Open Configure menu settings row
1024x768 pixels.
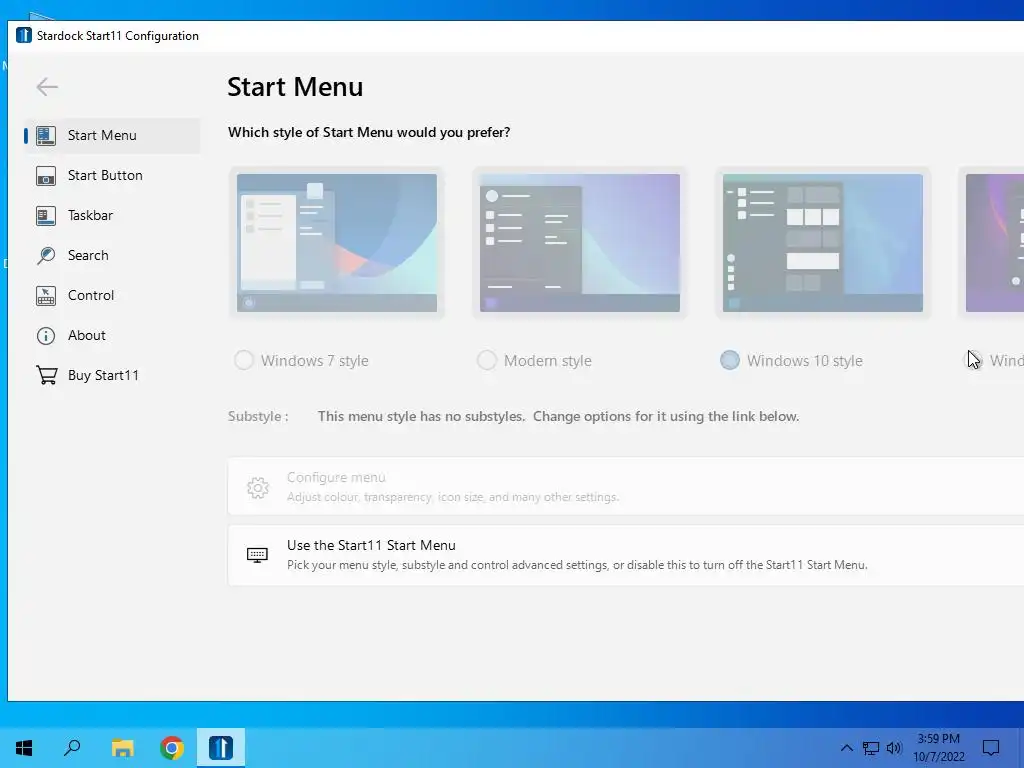click(626, 487)
